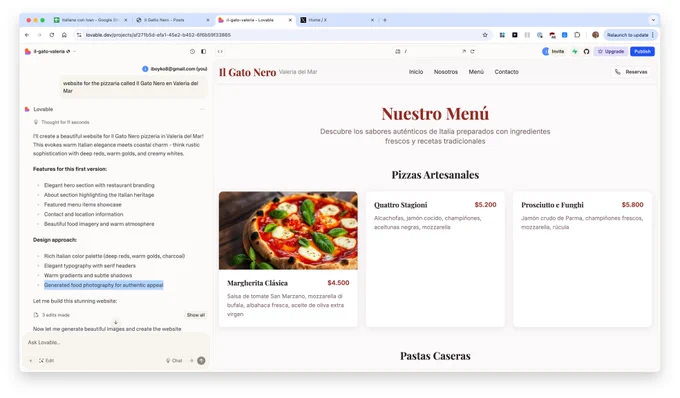Select the Quattro Stagioni menu card title
The width and height of the screenshot is (680, 398).
[x=400, y=205]
